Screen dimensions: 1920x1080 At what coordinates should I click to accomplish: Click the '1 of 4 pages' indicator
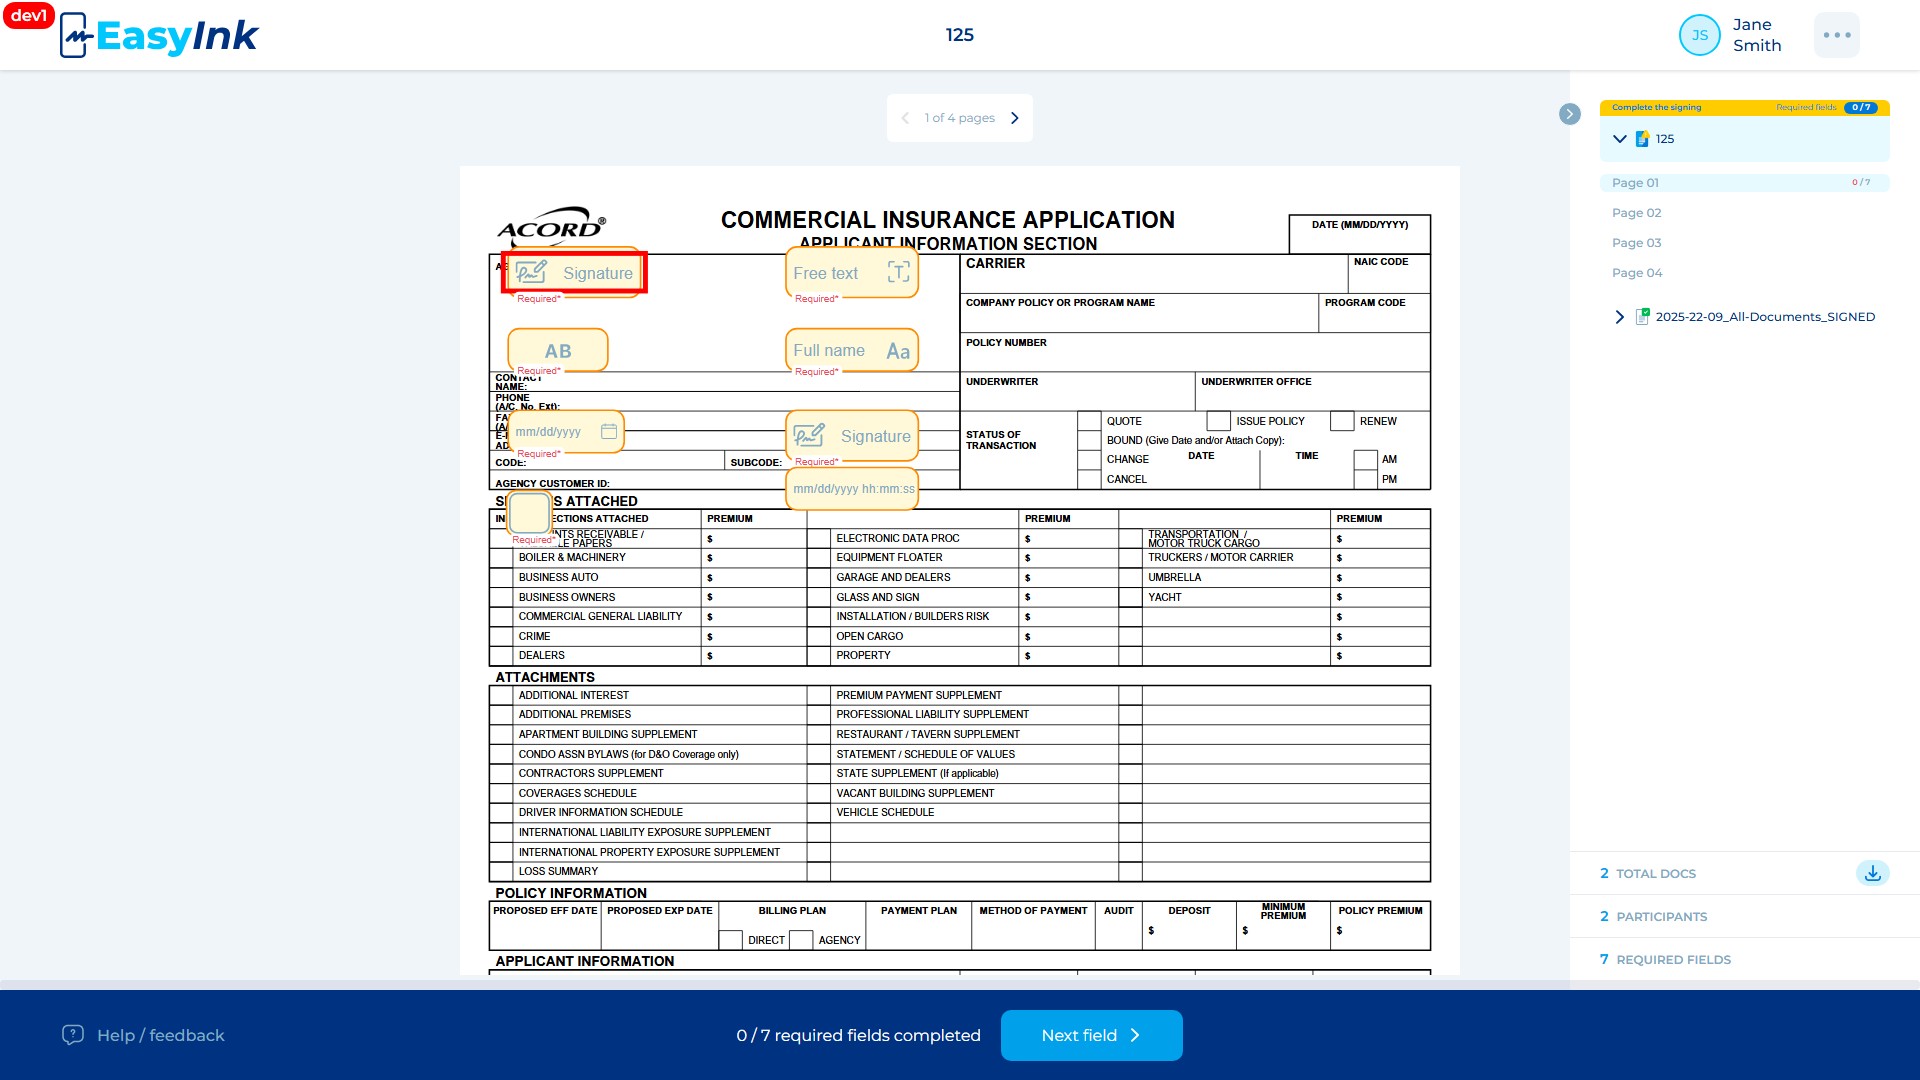(959, 118)
